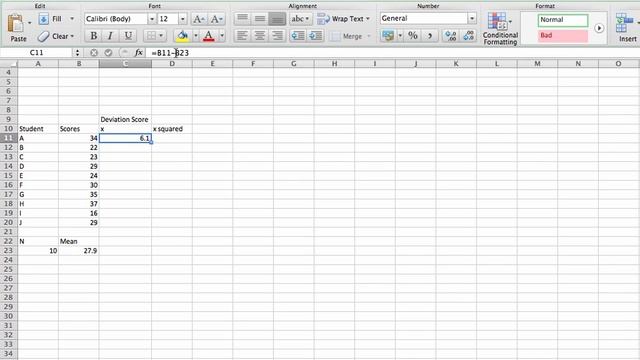Image resolution: width=640 pixels, height=360 pixels.
Task: Center text horizontally
Action: tap(260, 36)
